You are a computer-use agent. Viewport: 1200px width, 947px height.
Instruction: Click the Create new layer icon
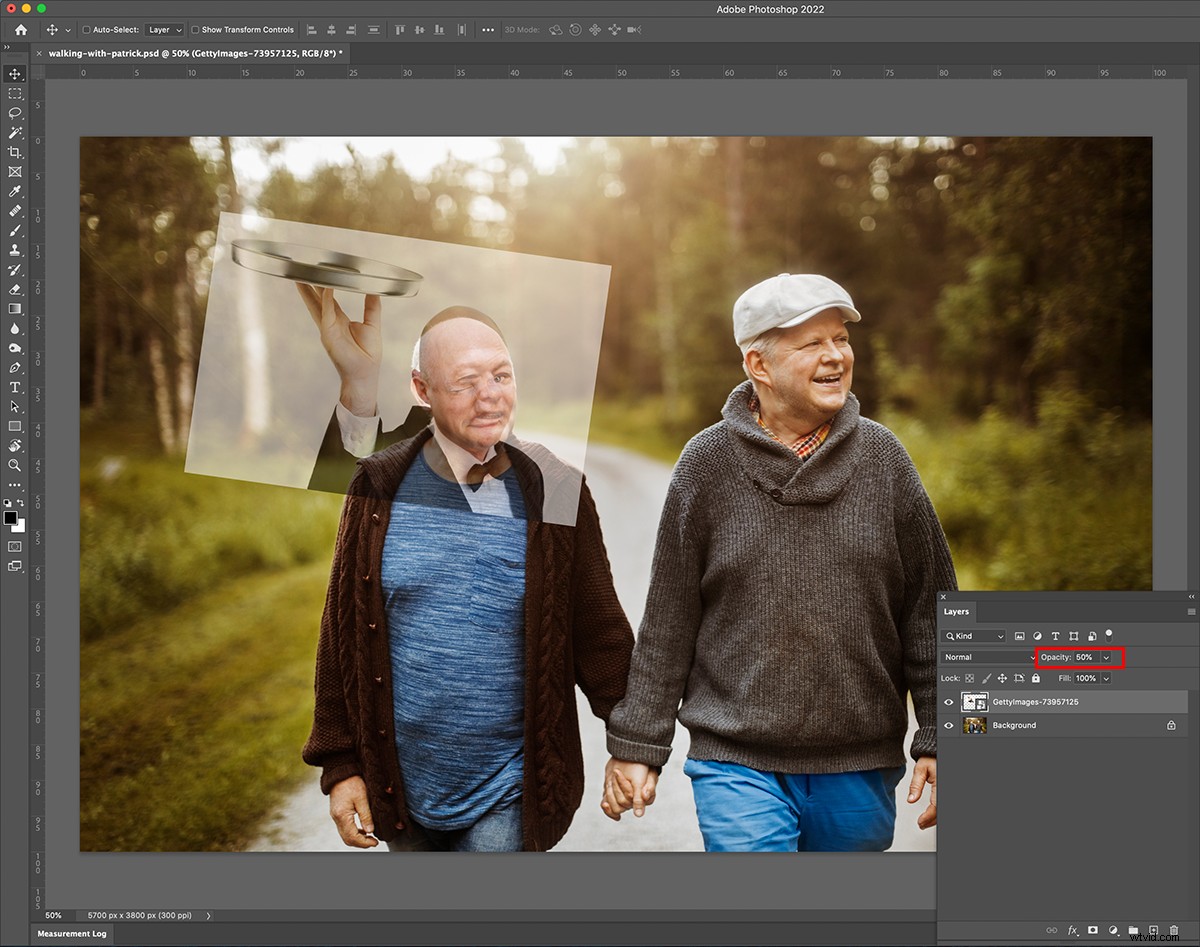[x=1153, y=930]
